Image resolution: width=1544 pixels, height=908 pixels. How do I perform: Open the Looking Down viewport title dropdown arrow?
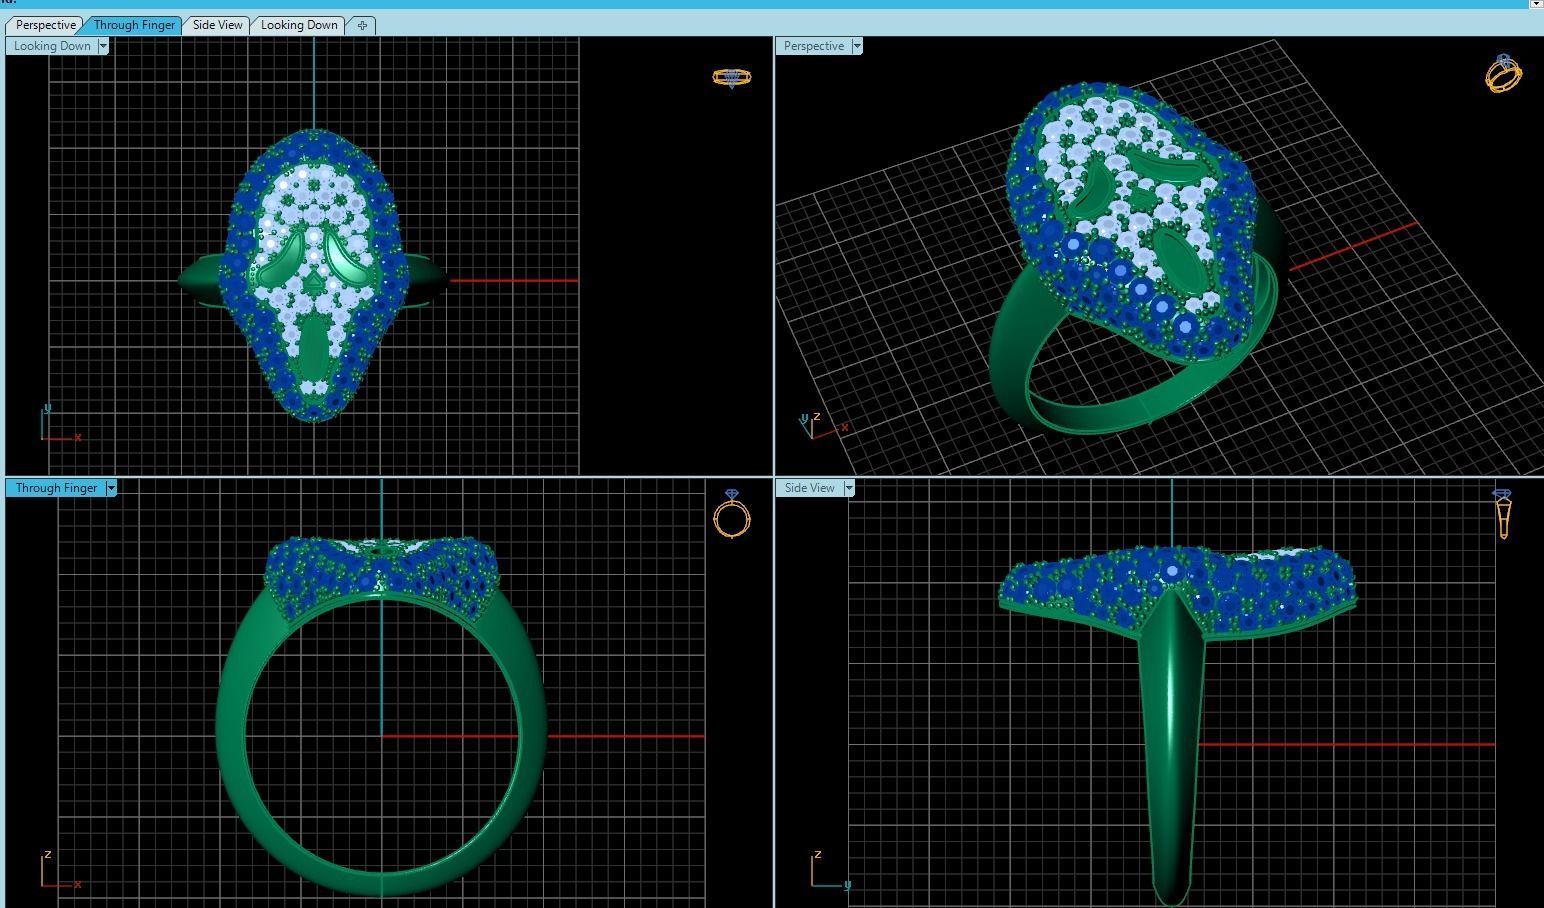pos(103,46)
